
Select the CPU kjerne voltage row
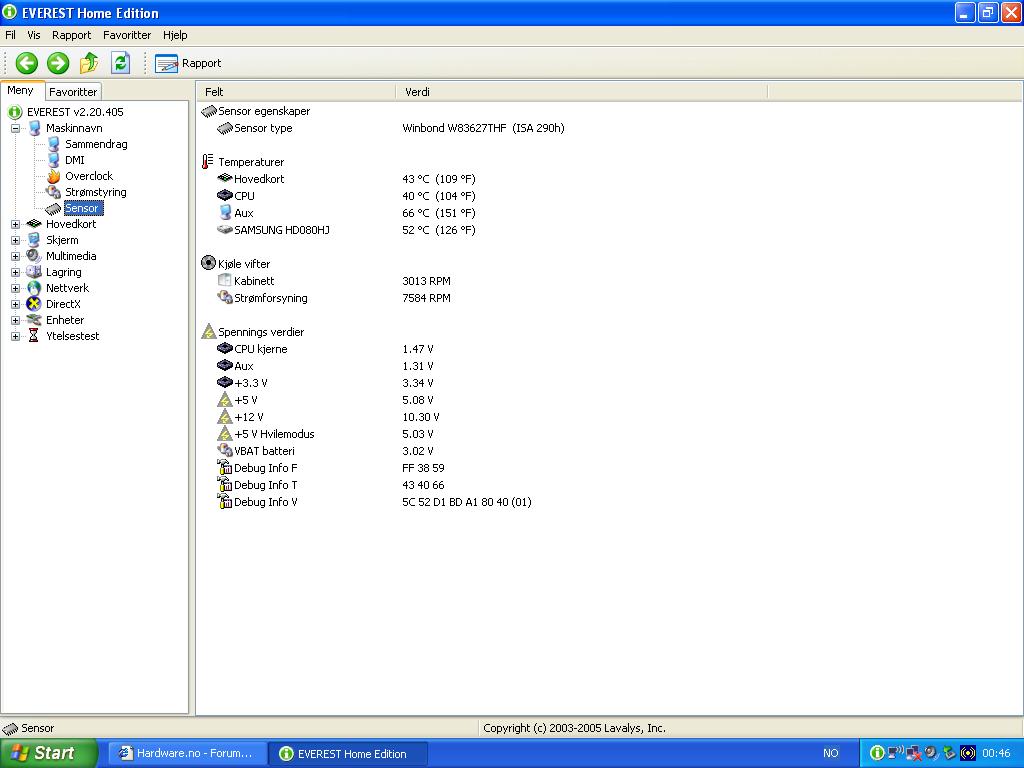(325, 349)
